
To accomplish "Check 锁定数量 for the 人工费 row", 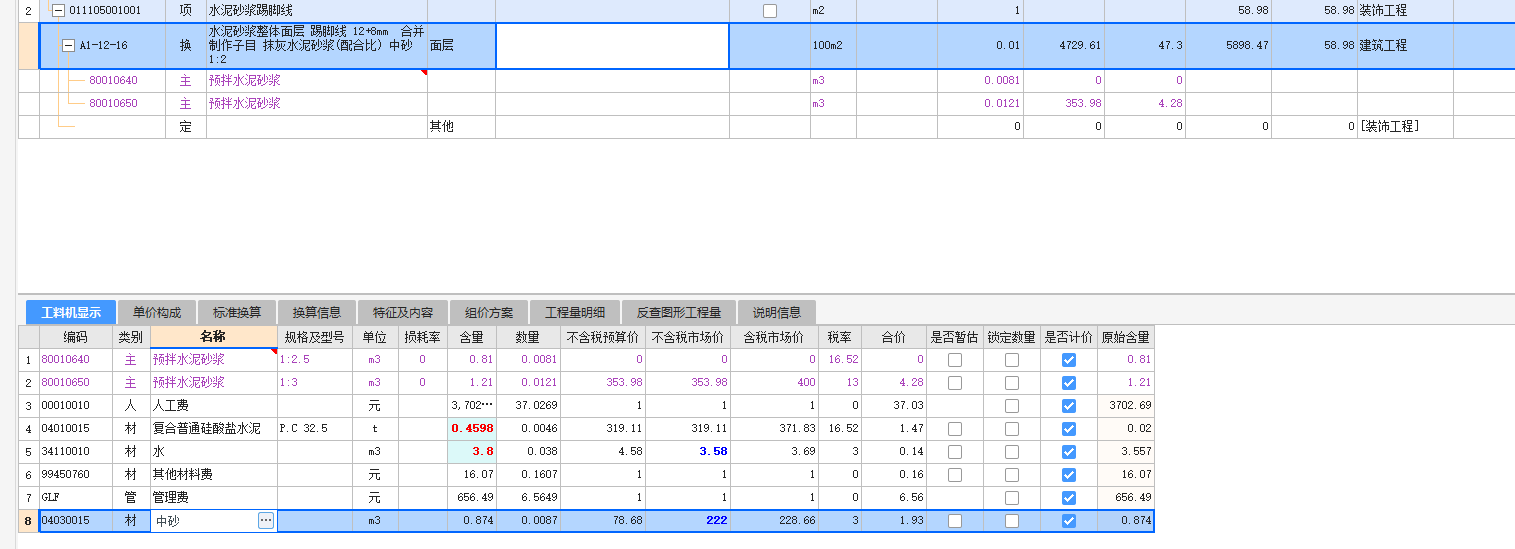I will [x=1012, y=406].
